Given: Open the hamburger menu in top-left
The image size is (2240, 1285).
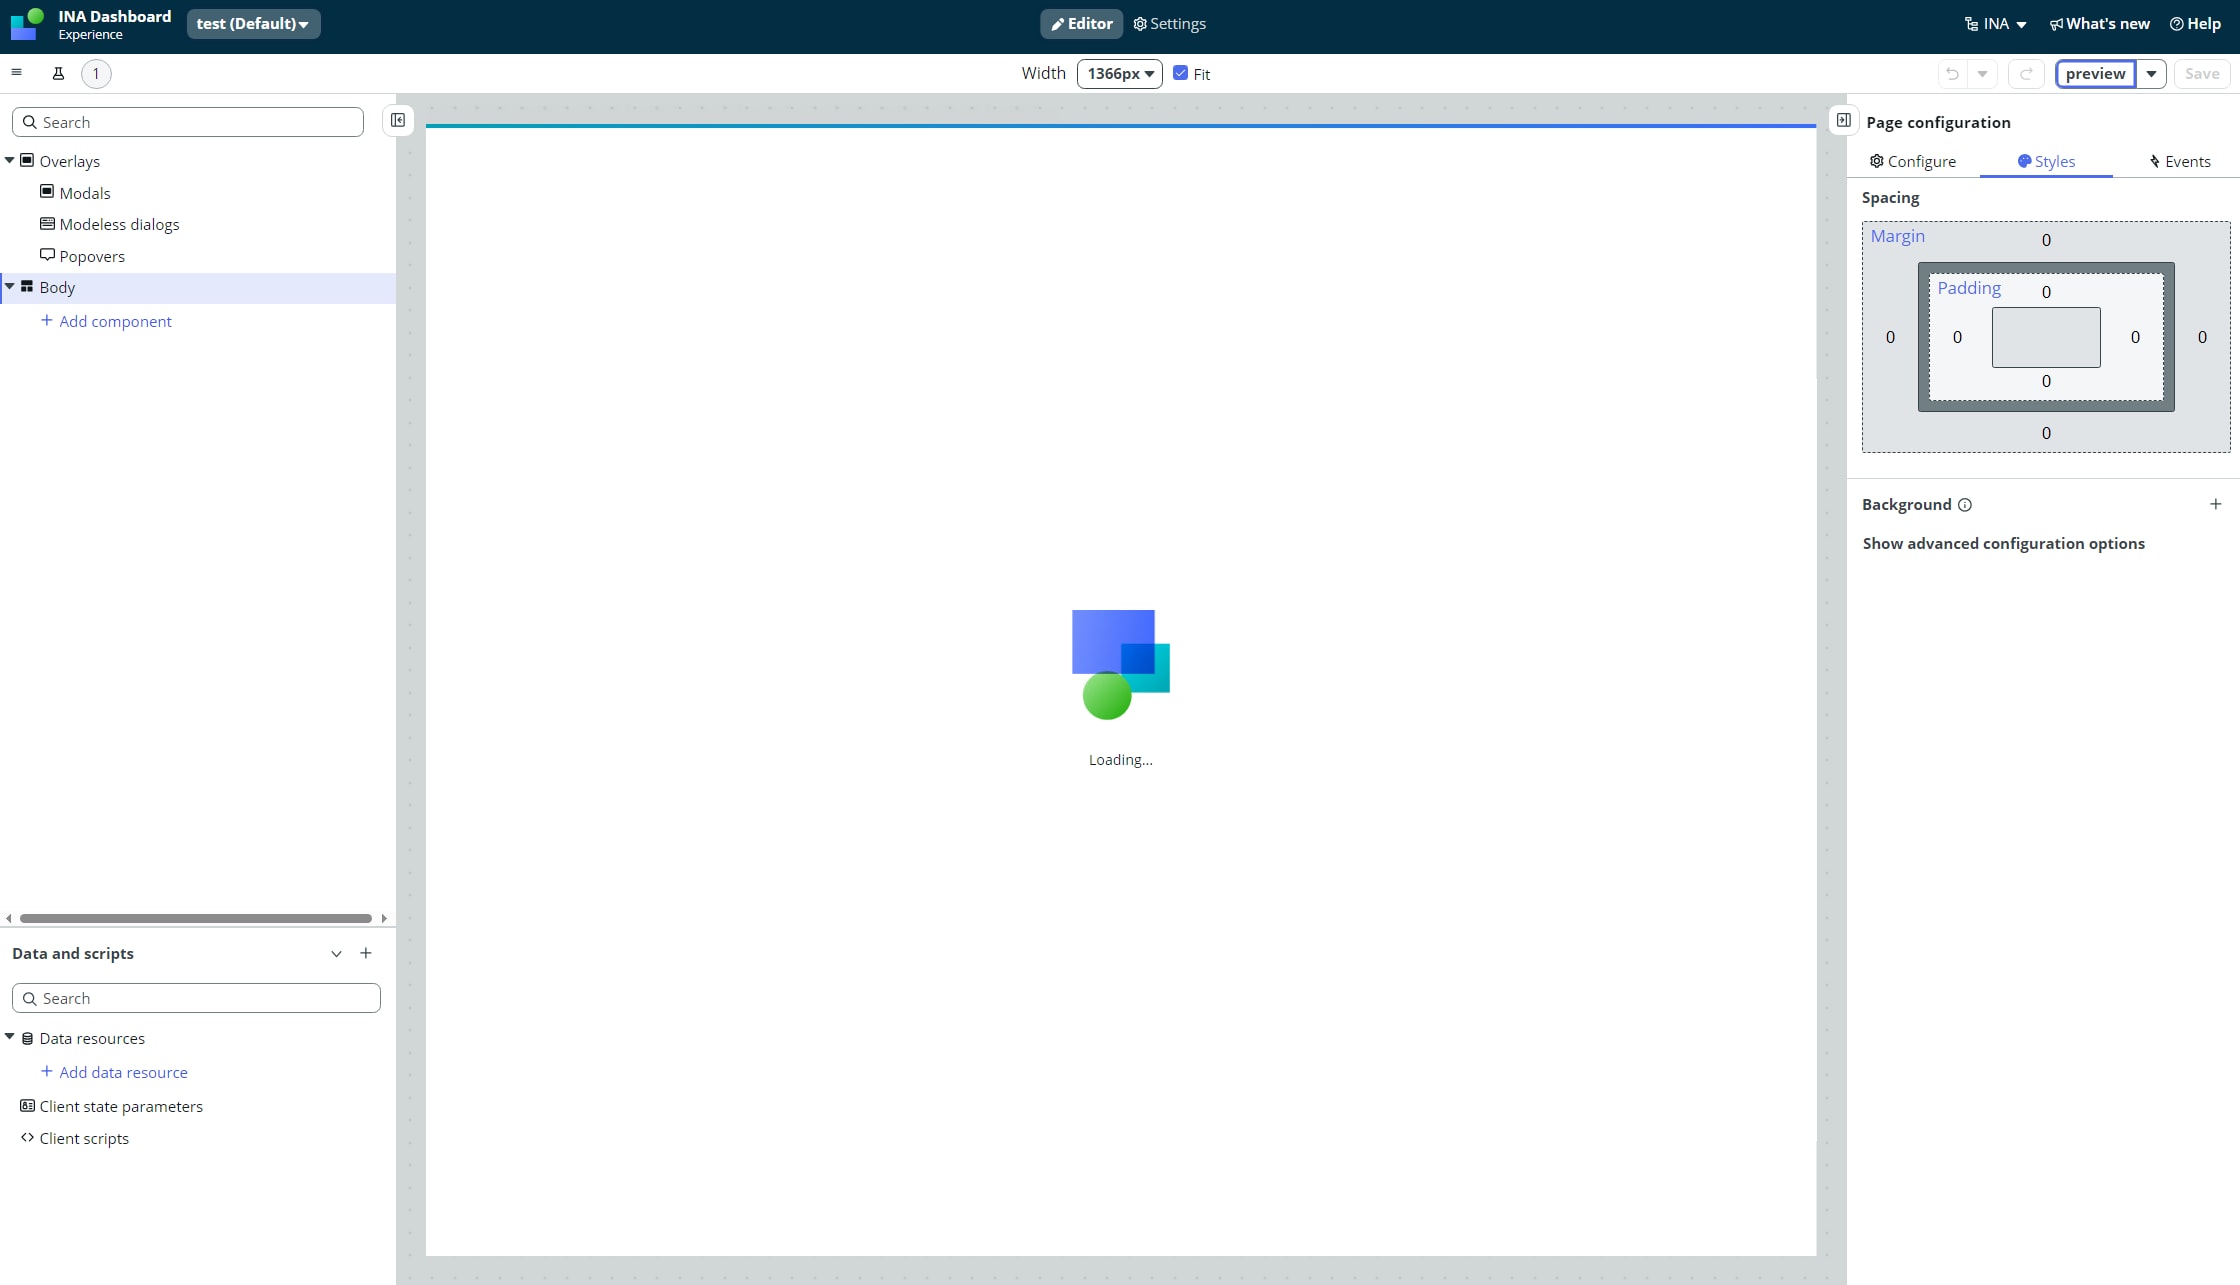Looking at the screenshot, I should pyautogui.click(x=16, y=72).
